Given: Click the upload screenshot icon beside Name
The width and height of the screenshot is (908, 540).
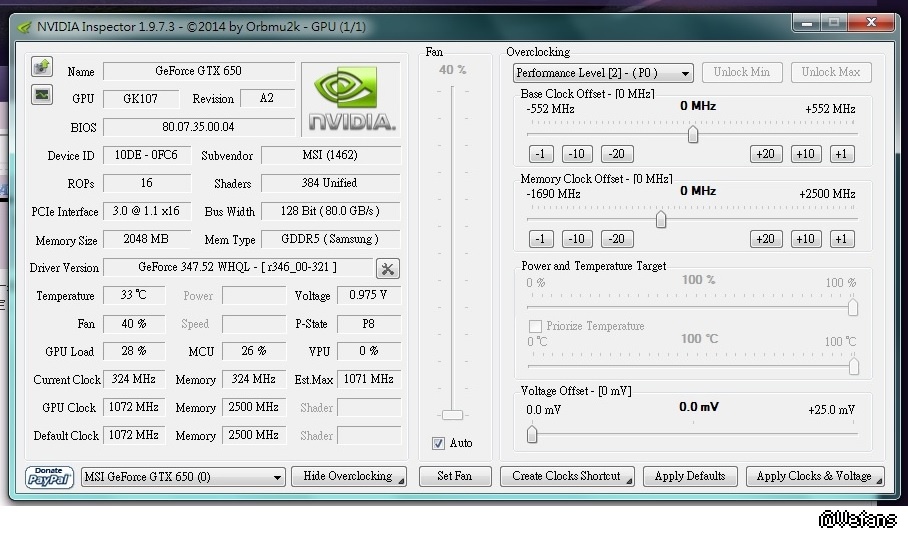Looking at the screenshot, I should coord(41,67).
